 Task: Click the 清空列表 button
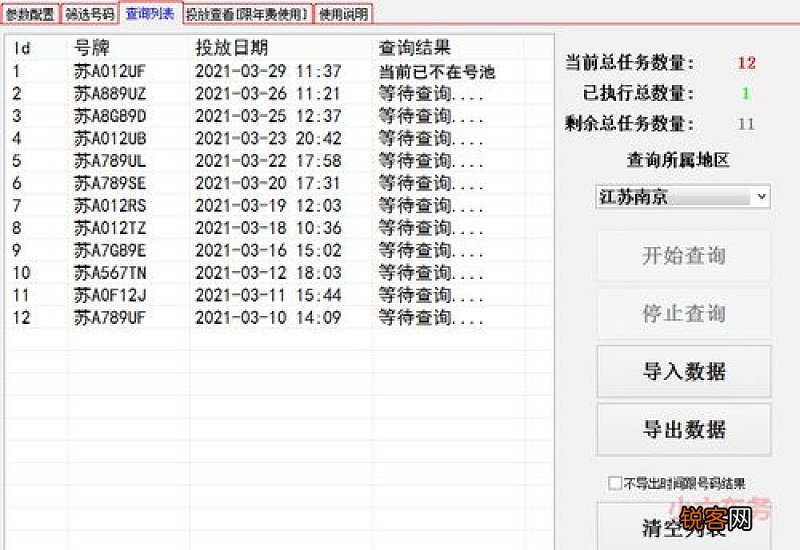click(x=684, y=527)
